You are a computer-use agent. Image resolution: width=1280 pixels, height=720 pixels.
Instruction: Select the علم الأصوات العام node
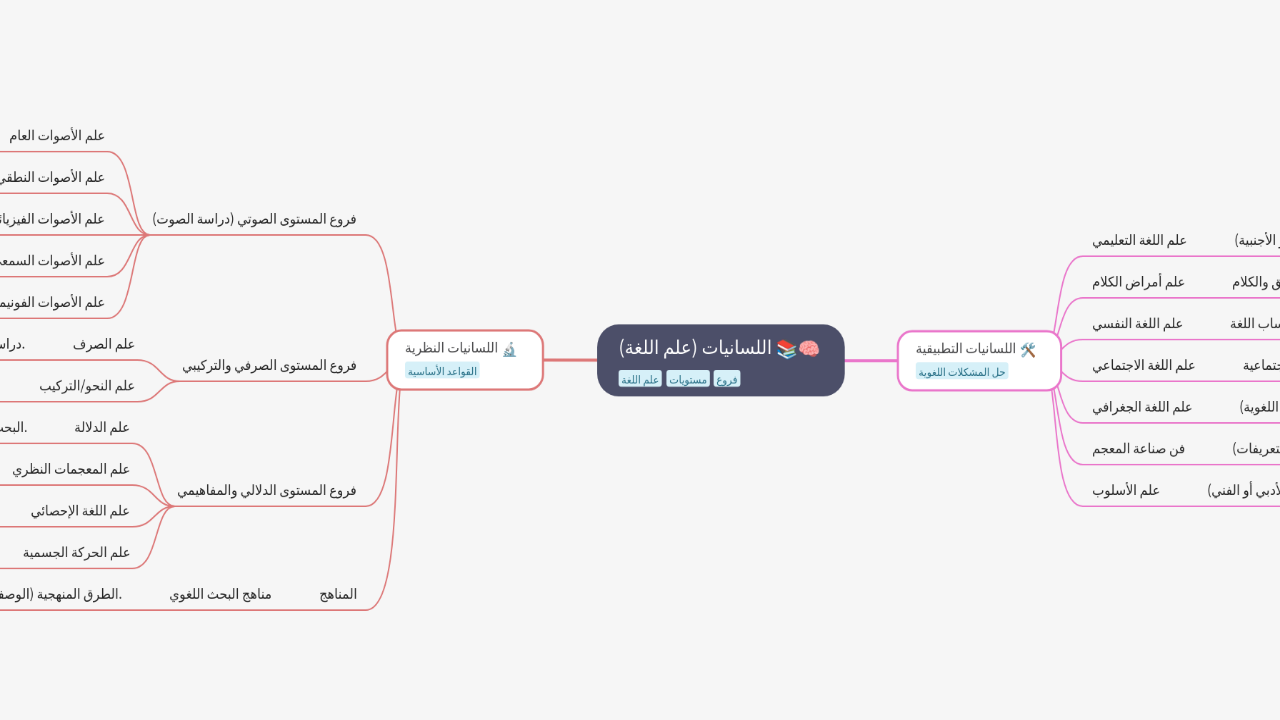57,135
